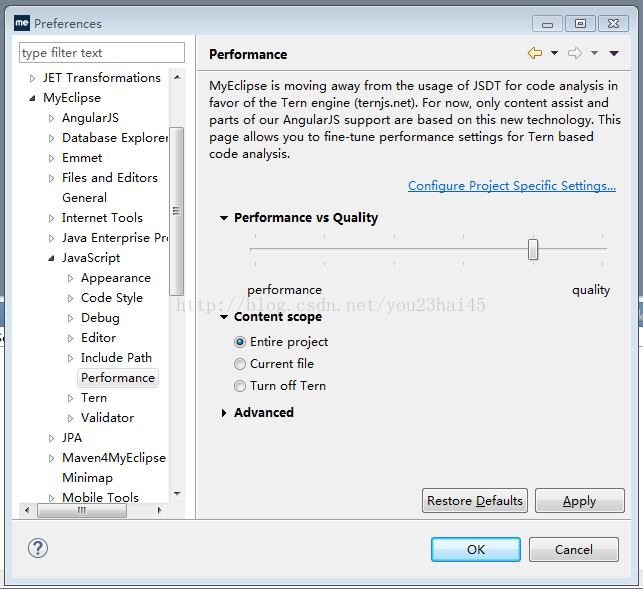Click the horizontal scrollbar thumb
Viewport: 643px width, 589px height.
coord(82,510)
